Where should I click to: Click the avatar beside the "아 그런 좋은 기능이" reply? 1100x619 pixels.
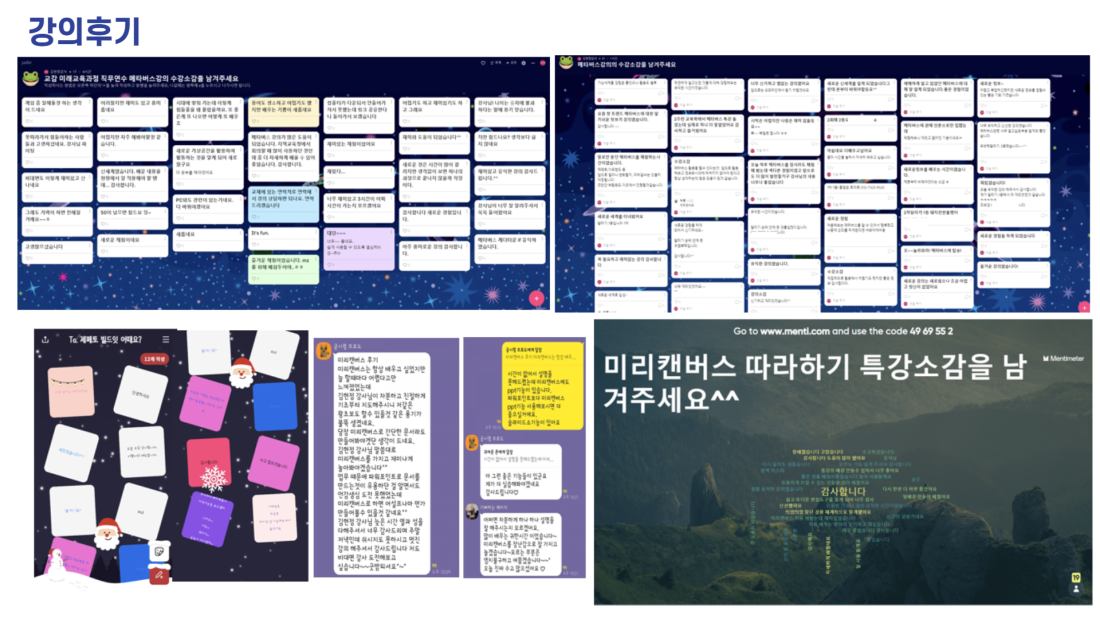473,443
